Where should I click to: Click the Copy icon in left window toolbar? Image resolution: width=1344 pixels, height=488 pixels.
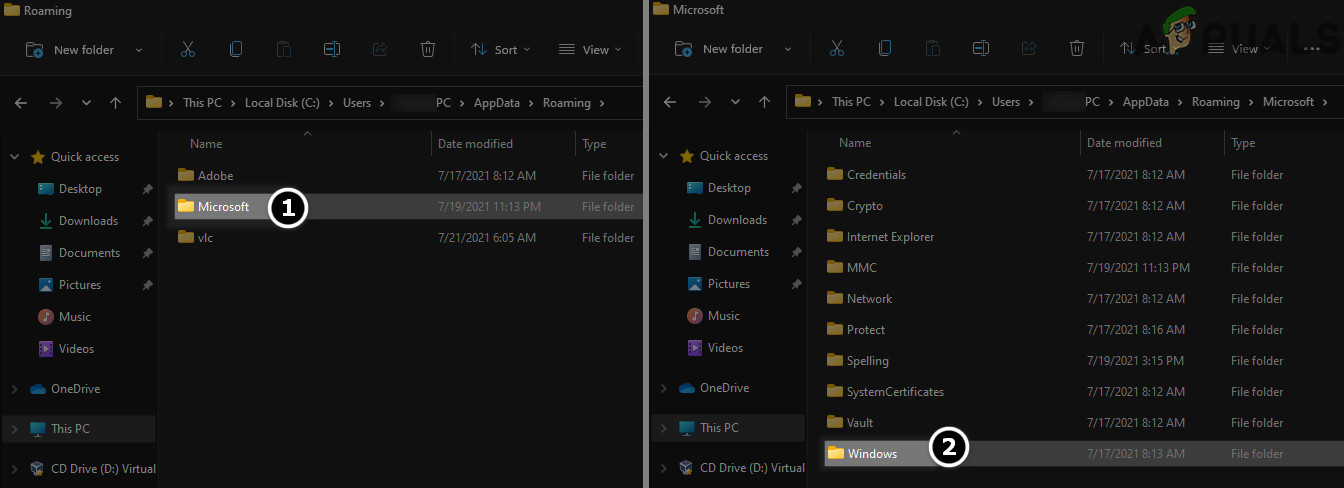[x=236, y=49]
